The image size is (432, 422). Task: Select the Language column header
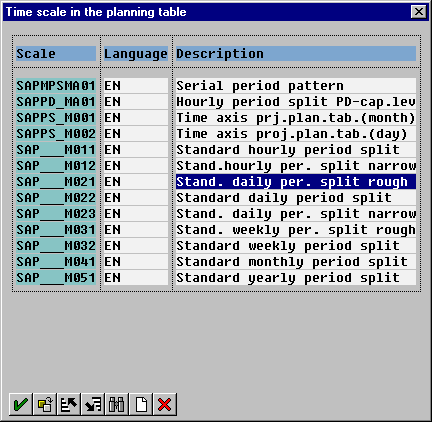[136, 54]
